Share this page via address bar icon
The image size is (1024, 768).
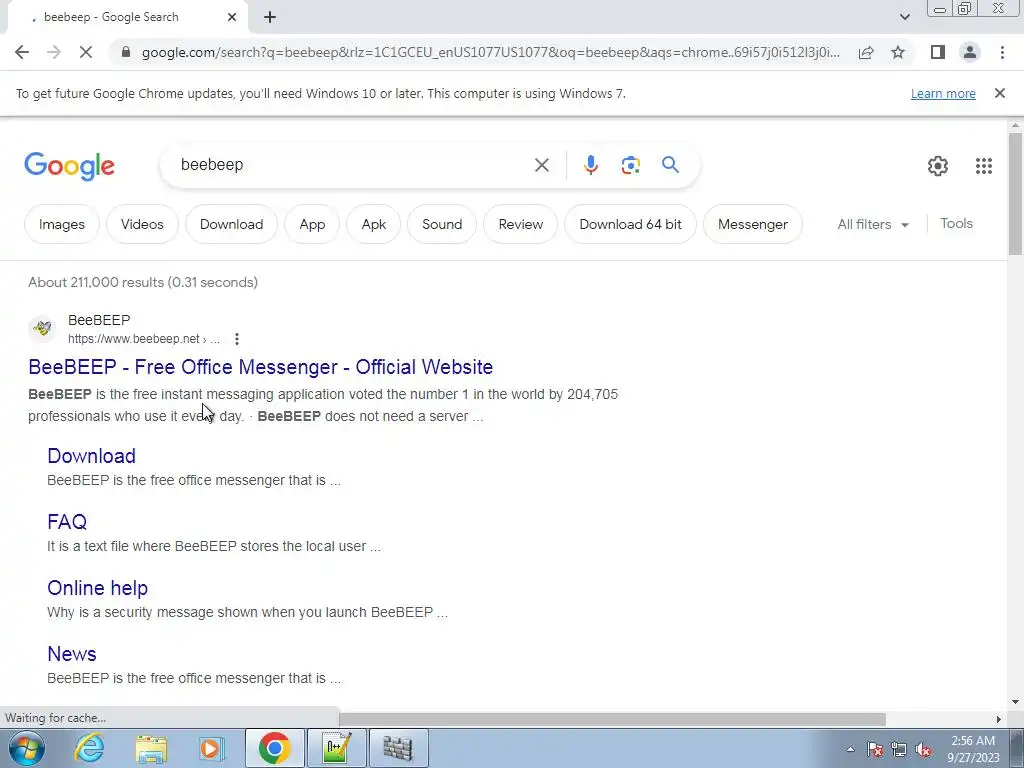(866, 52)
